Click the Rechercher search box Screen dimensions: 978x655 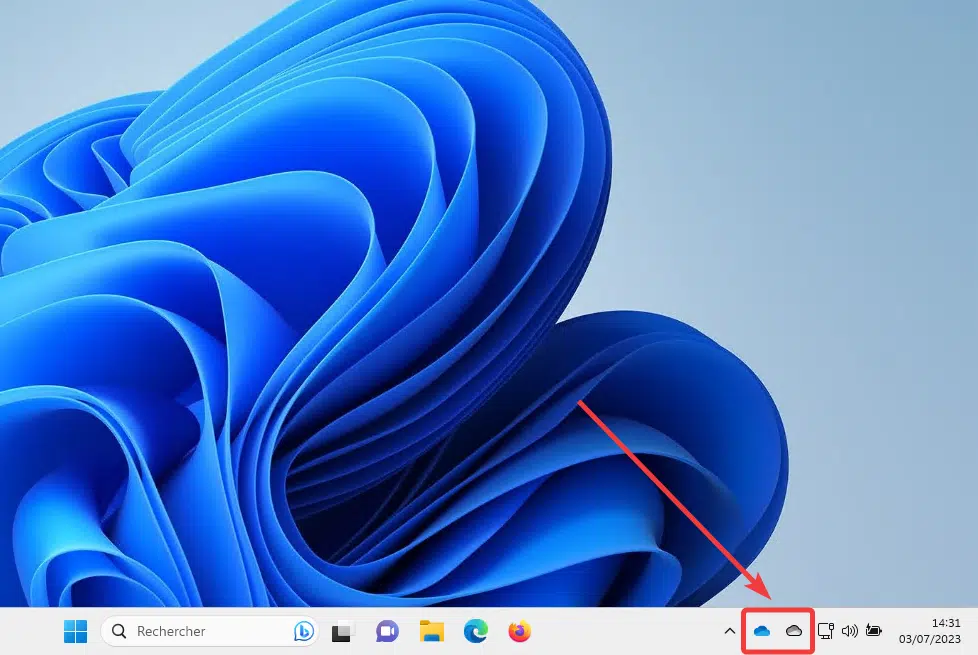pos(210,631)
